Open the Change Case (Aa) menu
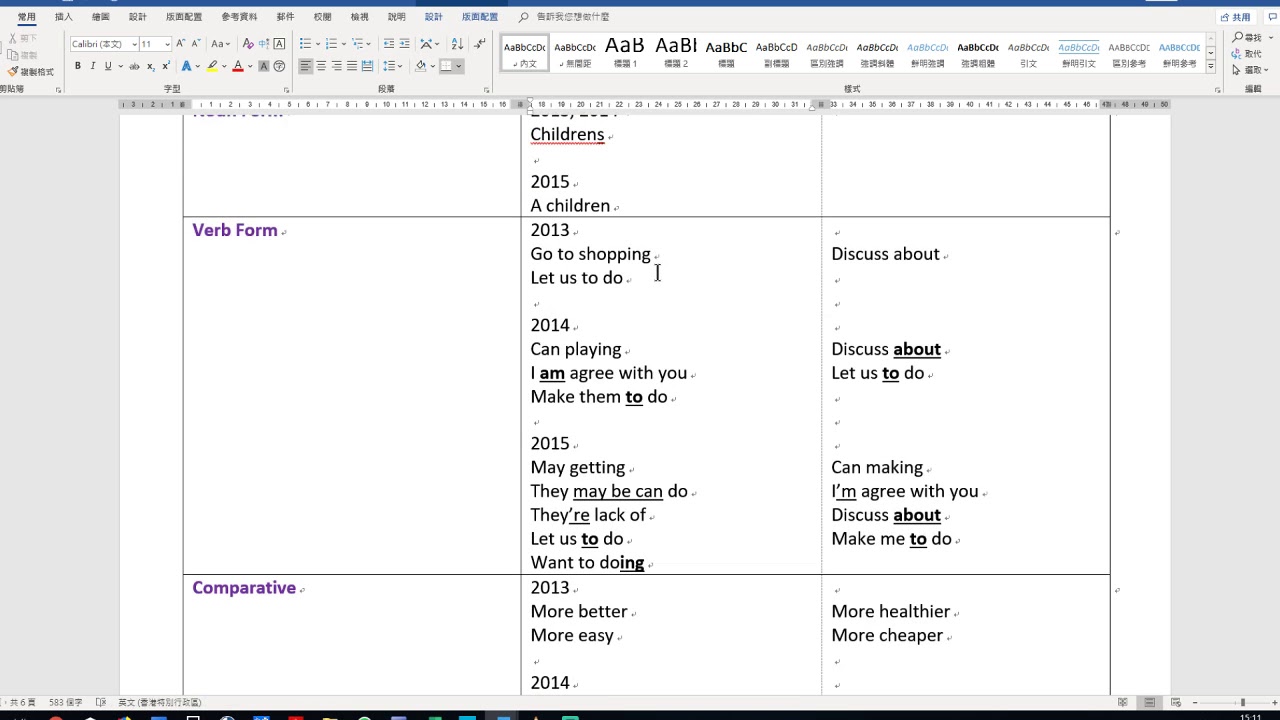 (220, 44)
